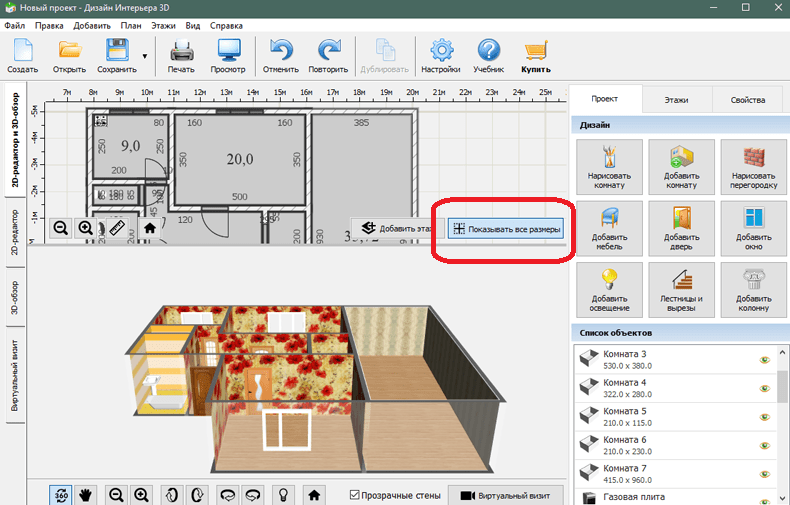Print the plan via Печать
The width and height of the screenshot is (790, 505).
[x=181, y=55]
